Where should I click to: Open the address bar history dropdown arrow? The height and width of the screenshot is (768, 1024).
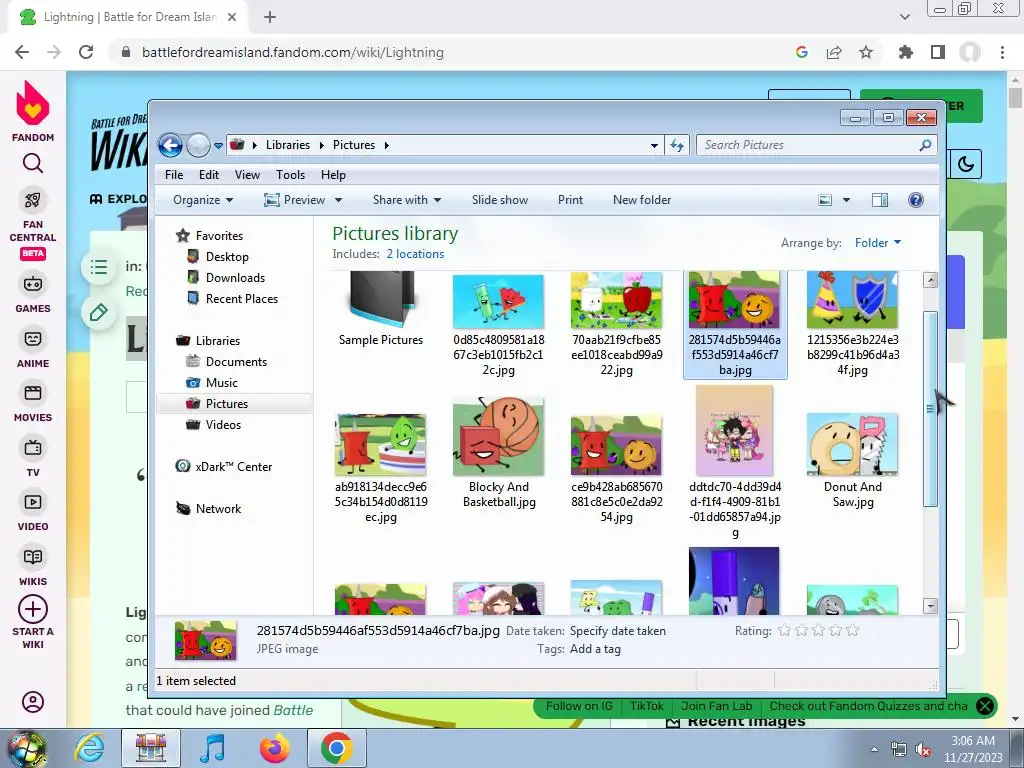pos(654,146)
